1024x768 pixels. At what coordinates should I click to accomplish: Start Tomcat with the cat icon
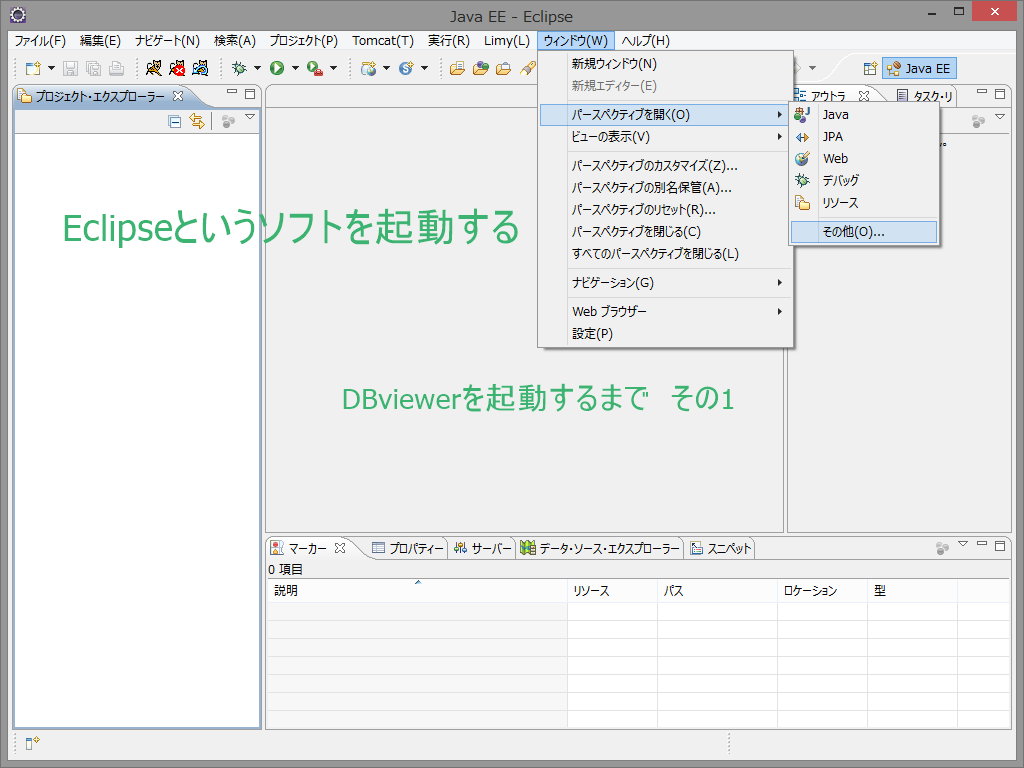(153, 68)
